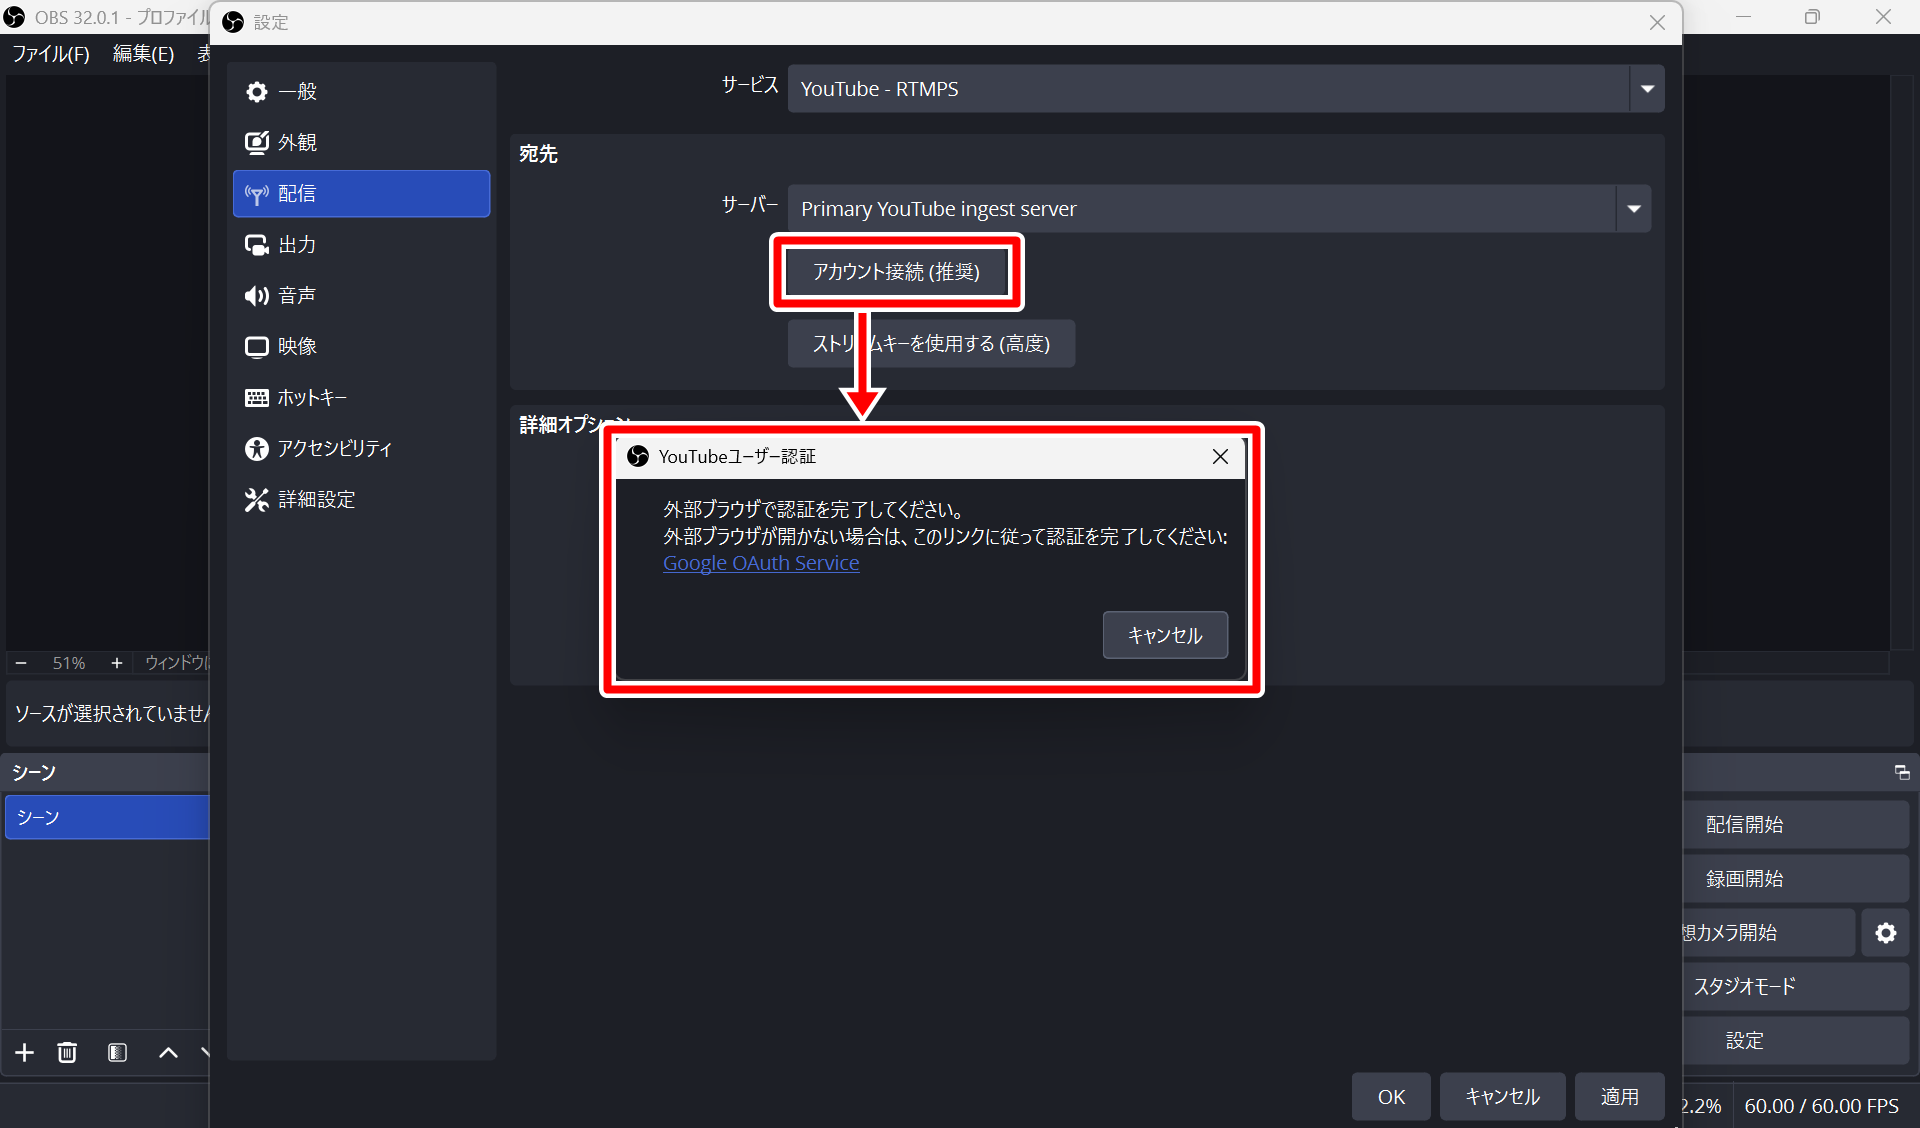
Task: Open the Output (出力) settings icon
Action: pos(257,245)
